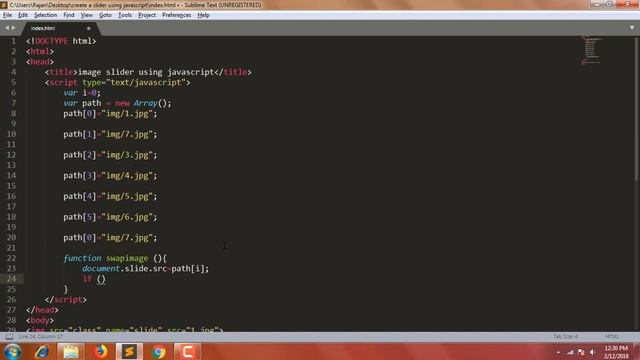Viewport: 640px width, 360px height.
Task: Click the volume speaker tray icon
Action: pyautogui.click(x=593, y=352)
